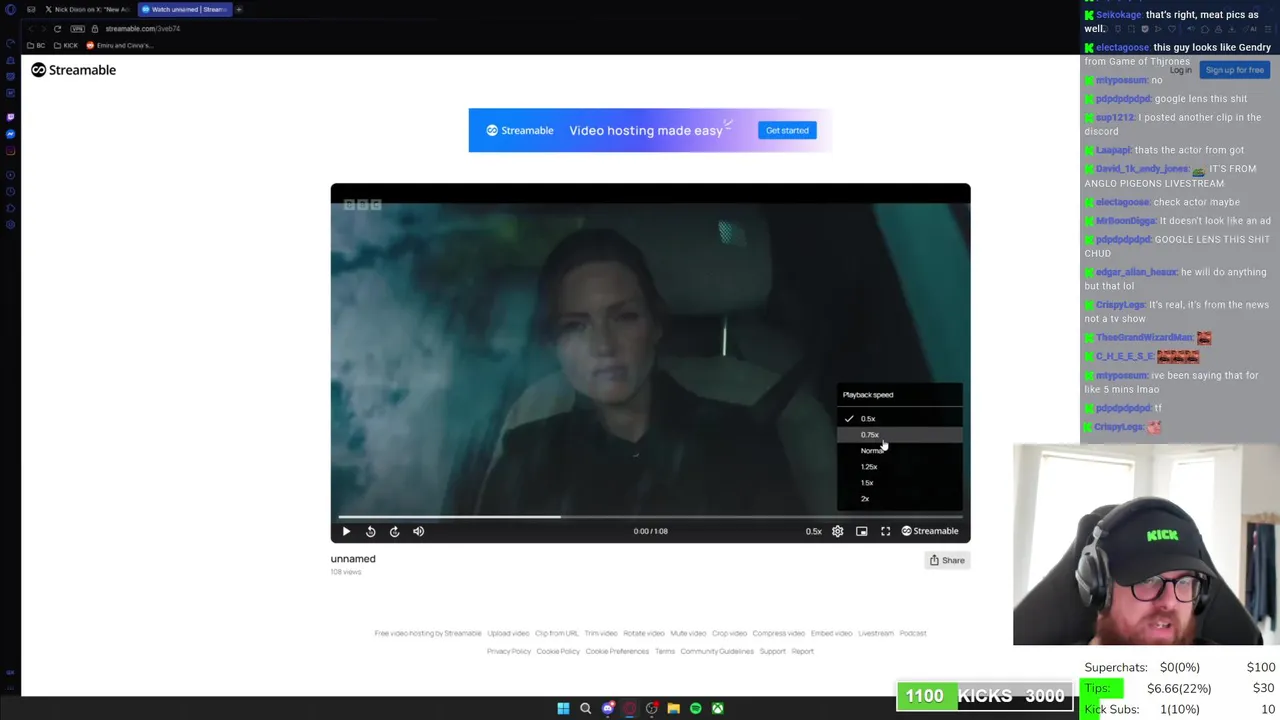Viewport: 1280px width, 720px height.
Task: Open the tab islands icon beside tabs
Action: [x=31, y=9]
